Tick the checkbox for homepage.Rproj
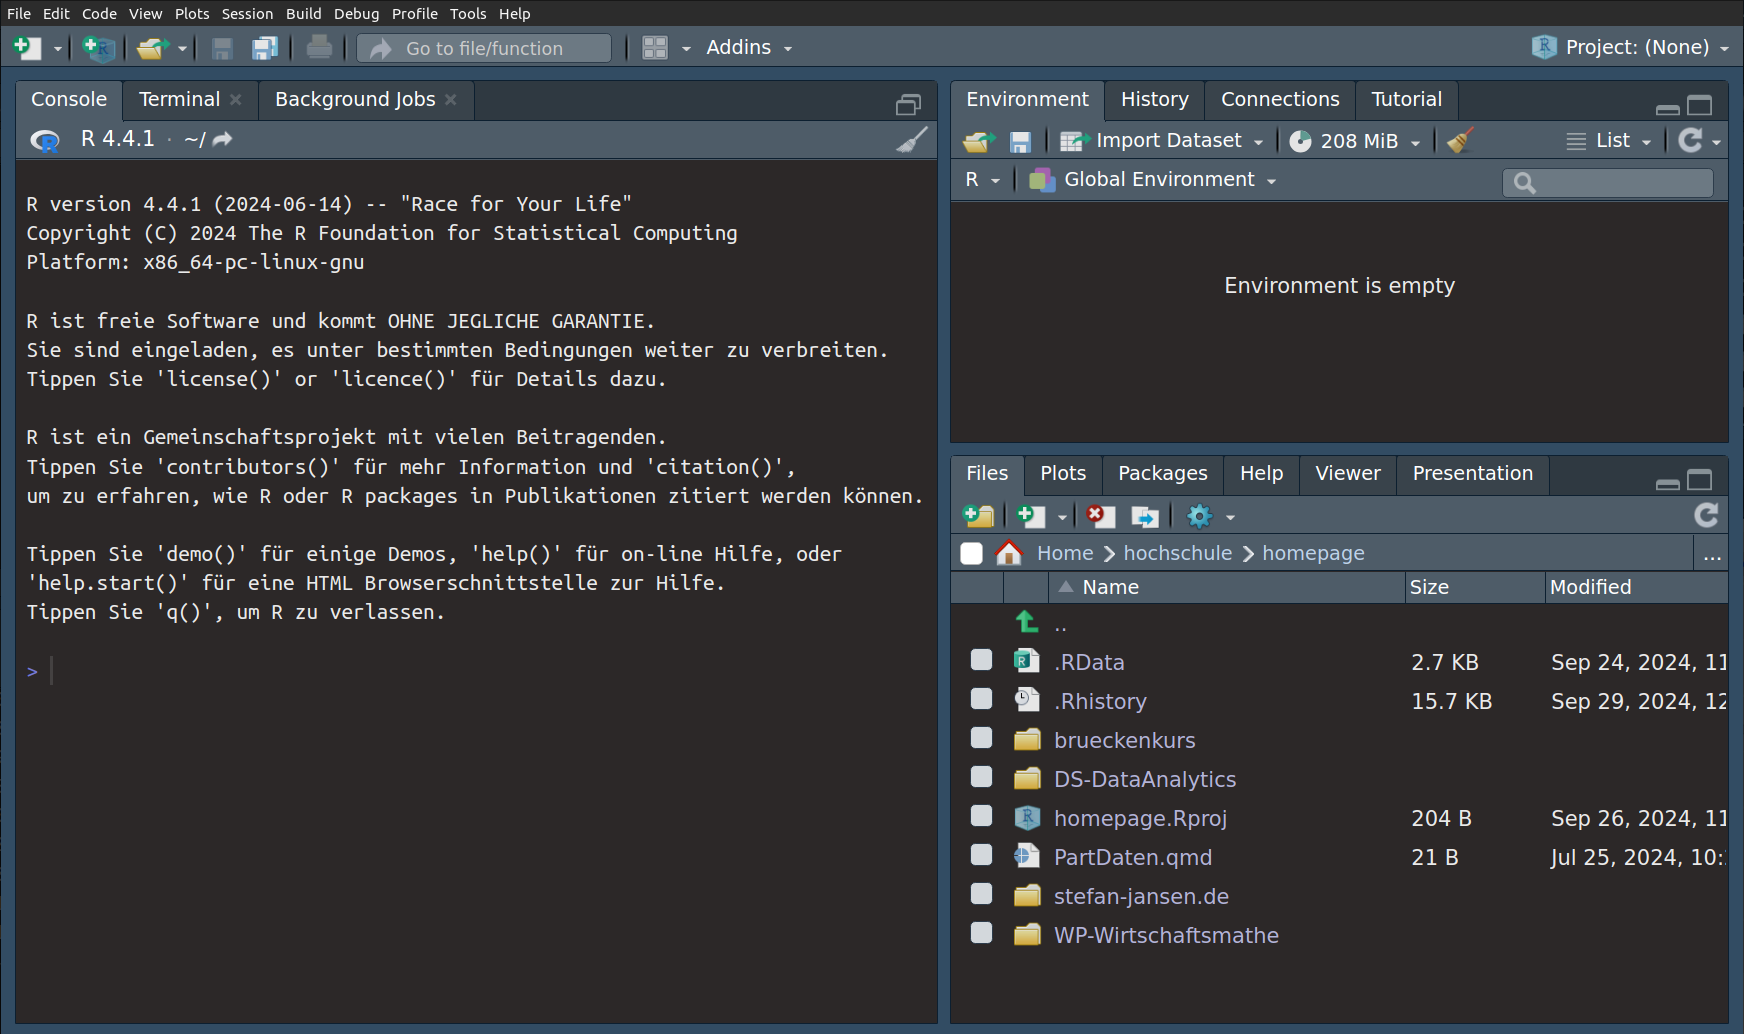Screen dimensions: 1744x1034 click(x=982, y=816)
